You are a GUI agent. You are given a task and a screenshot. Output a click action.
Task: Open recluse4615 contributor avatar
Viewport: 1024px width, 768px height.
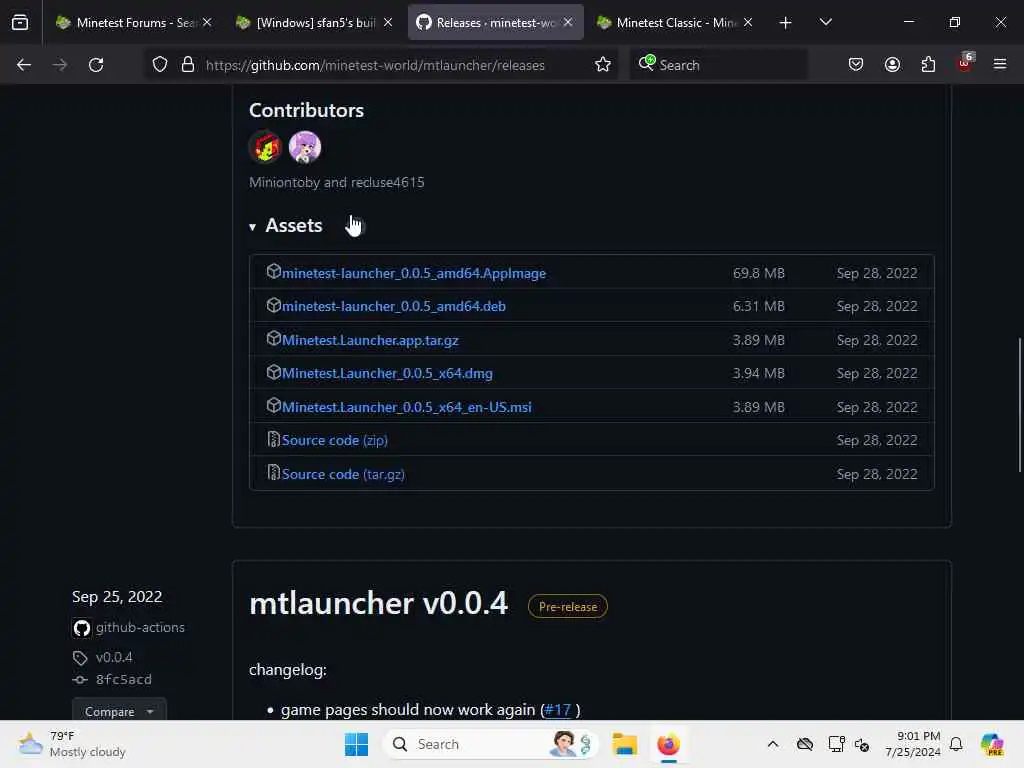pos(305,146)
